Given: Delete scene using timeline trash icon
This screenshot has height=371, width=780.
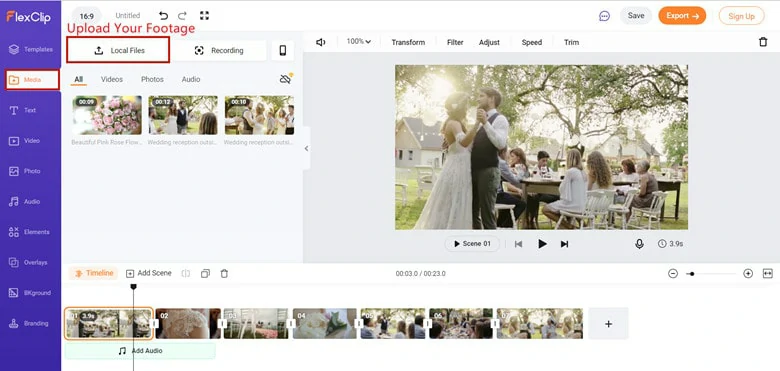Looking at the screenshot, I should [x=224, y=274].
